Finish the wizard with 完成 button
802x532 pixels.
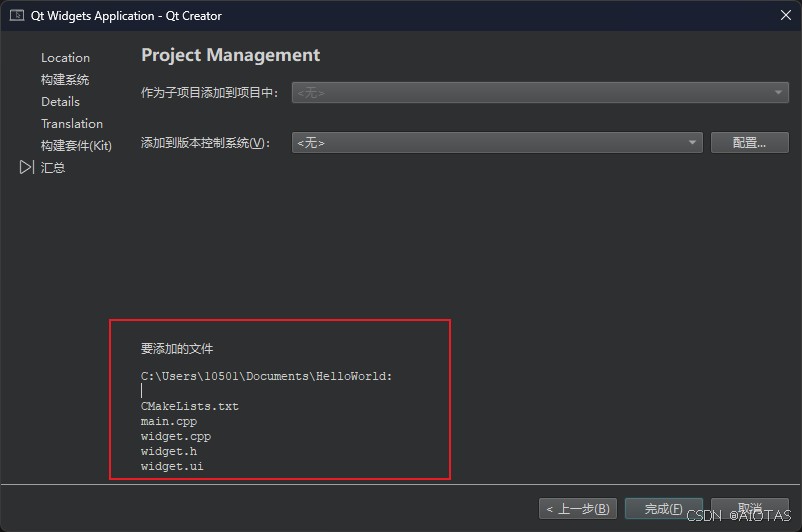664,509
